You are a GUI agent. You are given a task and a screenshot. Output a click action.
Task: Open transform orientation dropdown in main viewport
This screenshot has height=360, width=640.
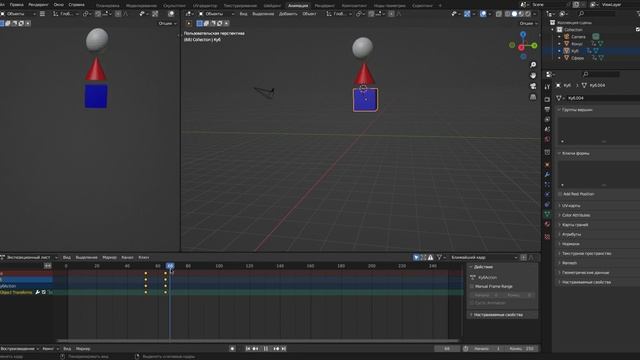(x=339, y=14)
